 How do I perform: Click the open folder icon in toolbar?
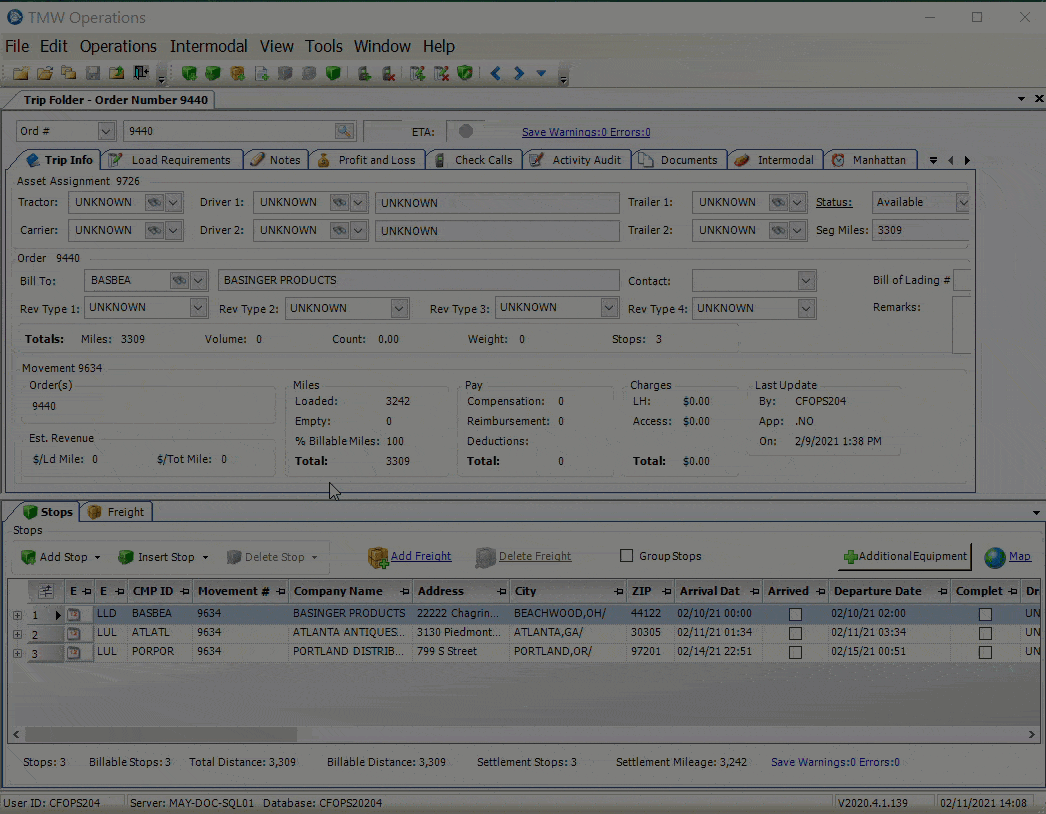[x=44, y=73]
